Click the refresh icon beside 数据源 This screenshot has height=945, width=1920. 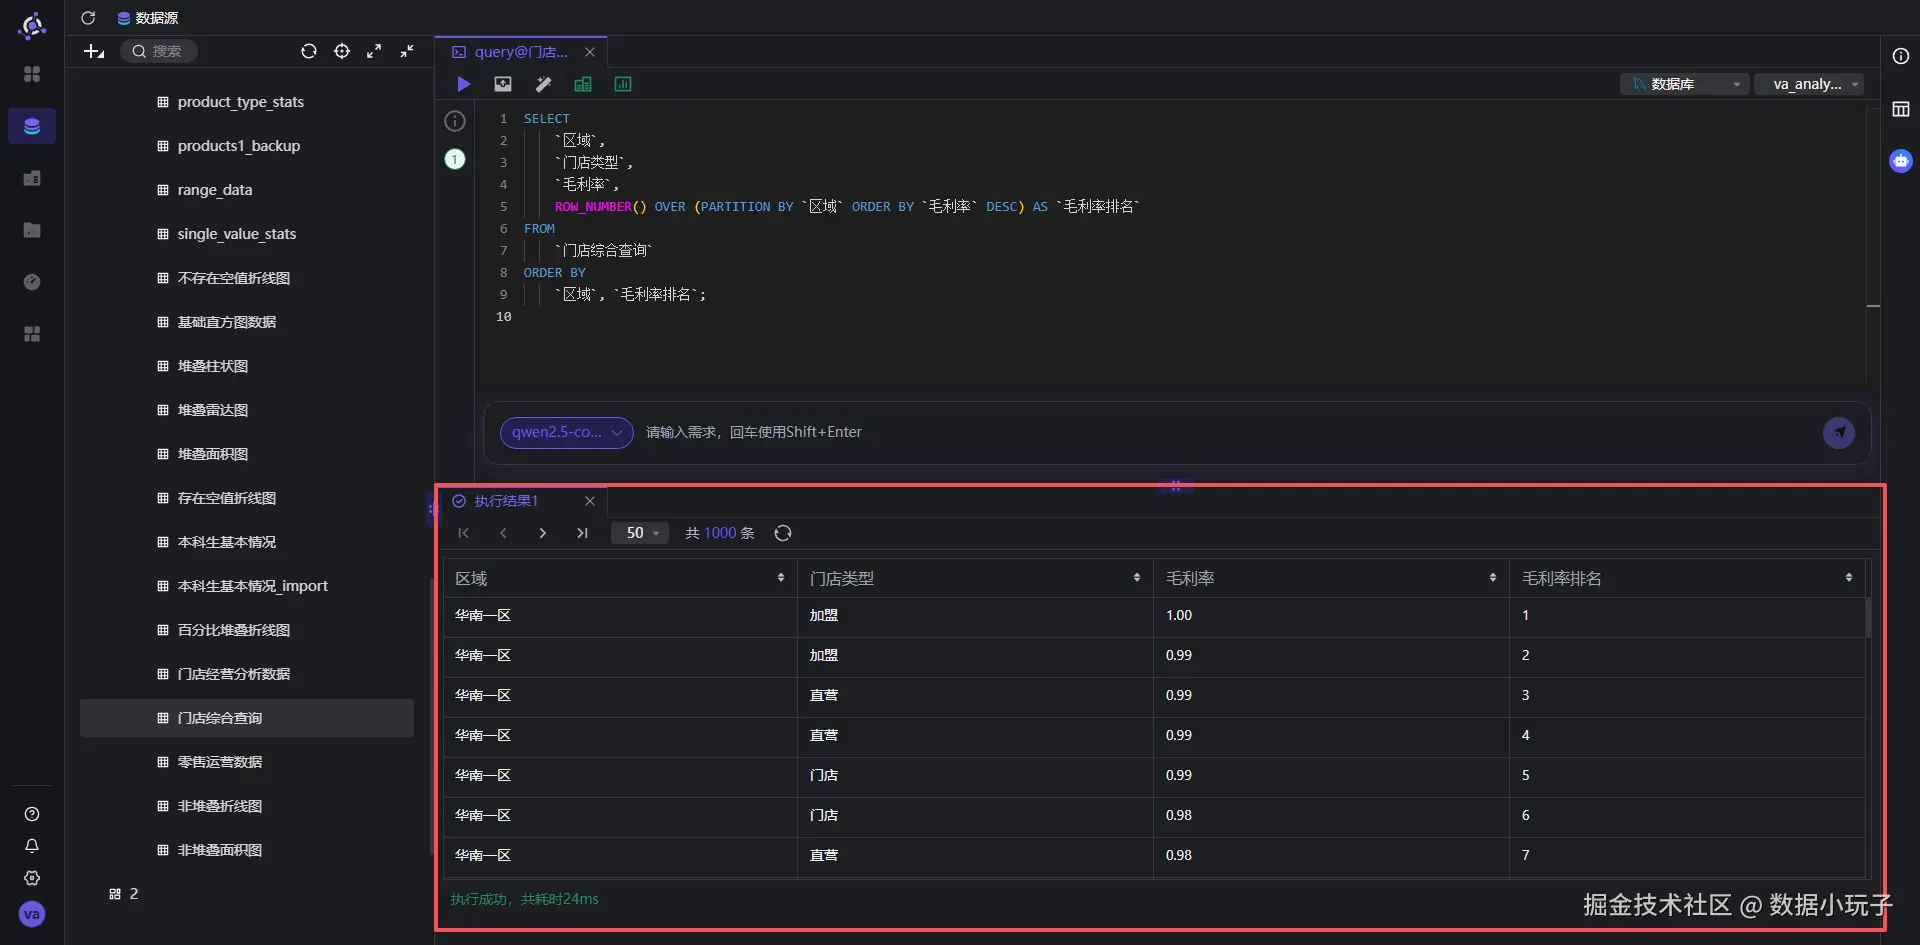[x=88, y=18]
